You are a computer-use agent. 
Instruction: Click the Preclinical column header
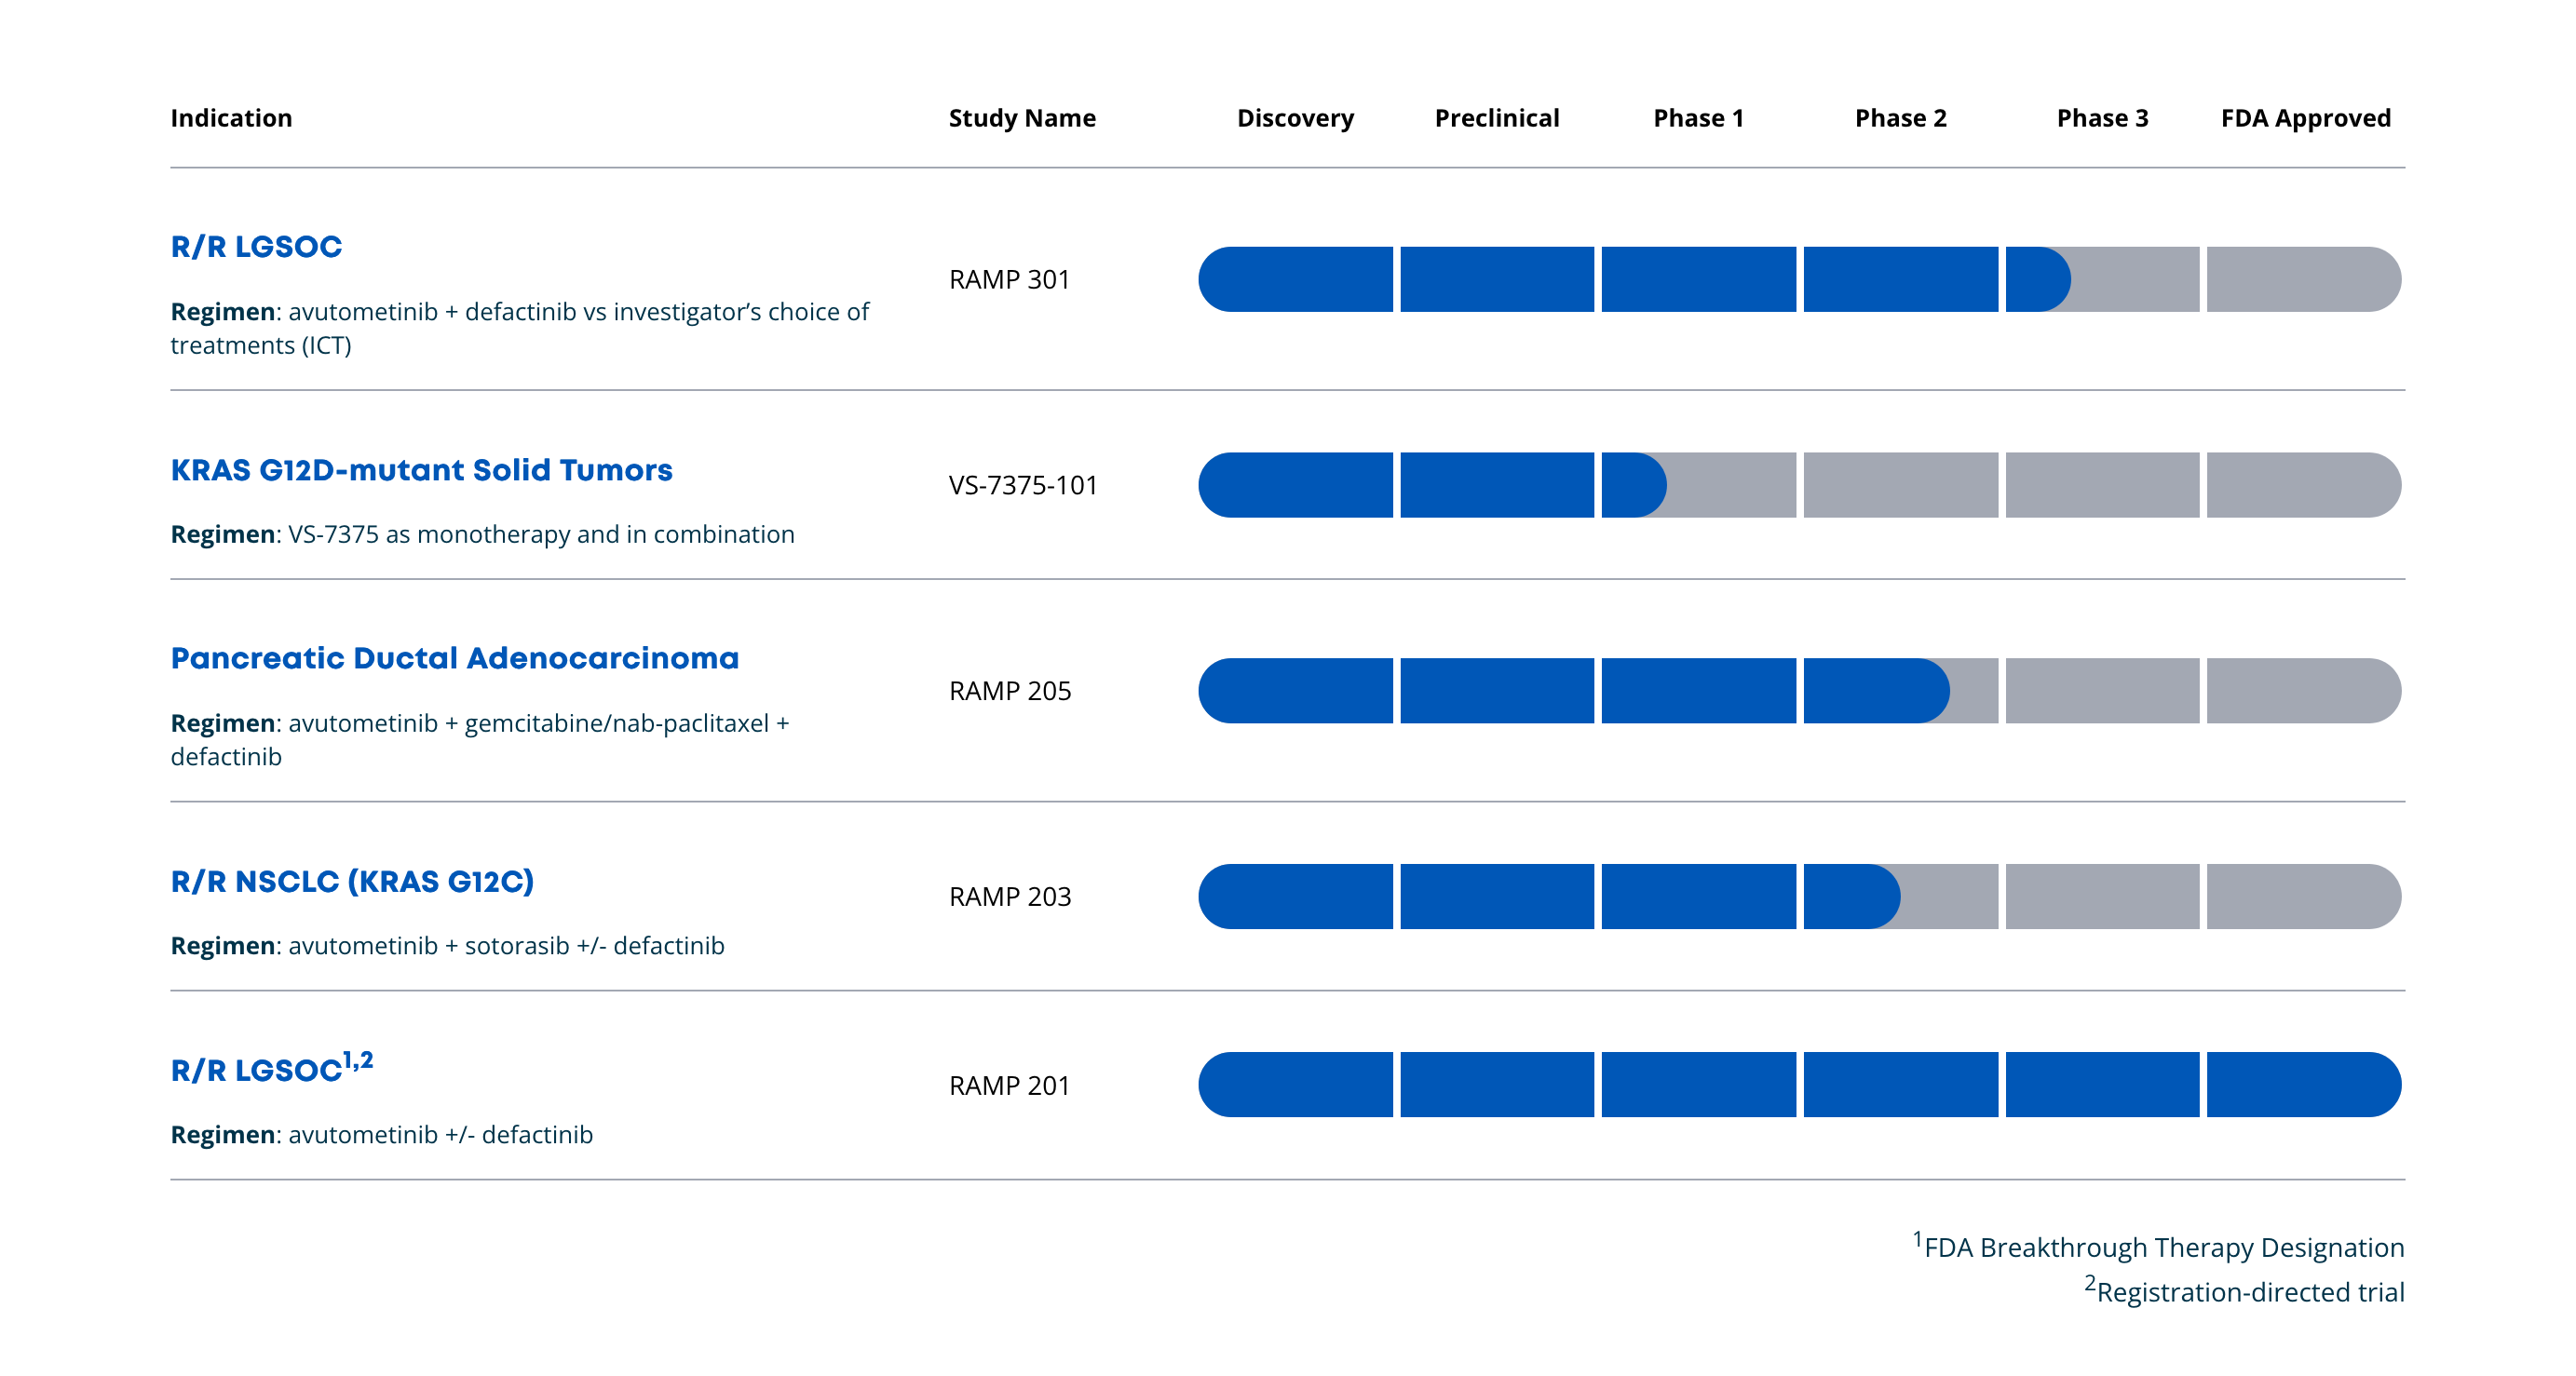(x=1496, y=118)
